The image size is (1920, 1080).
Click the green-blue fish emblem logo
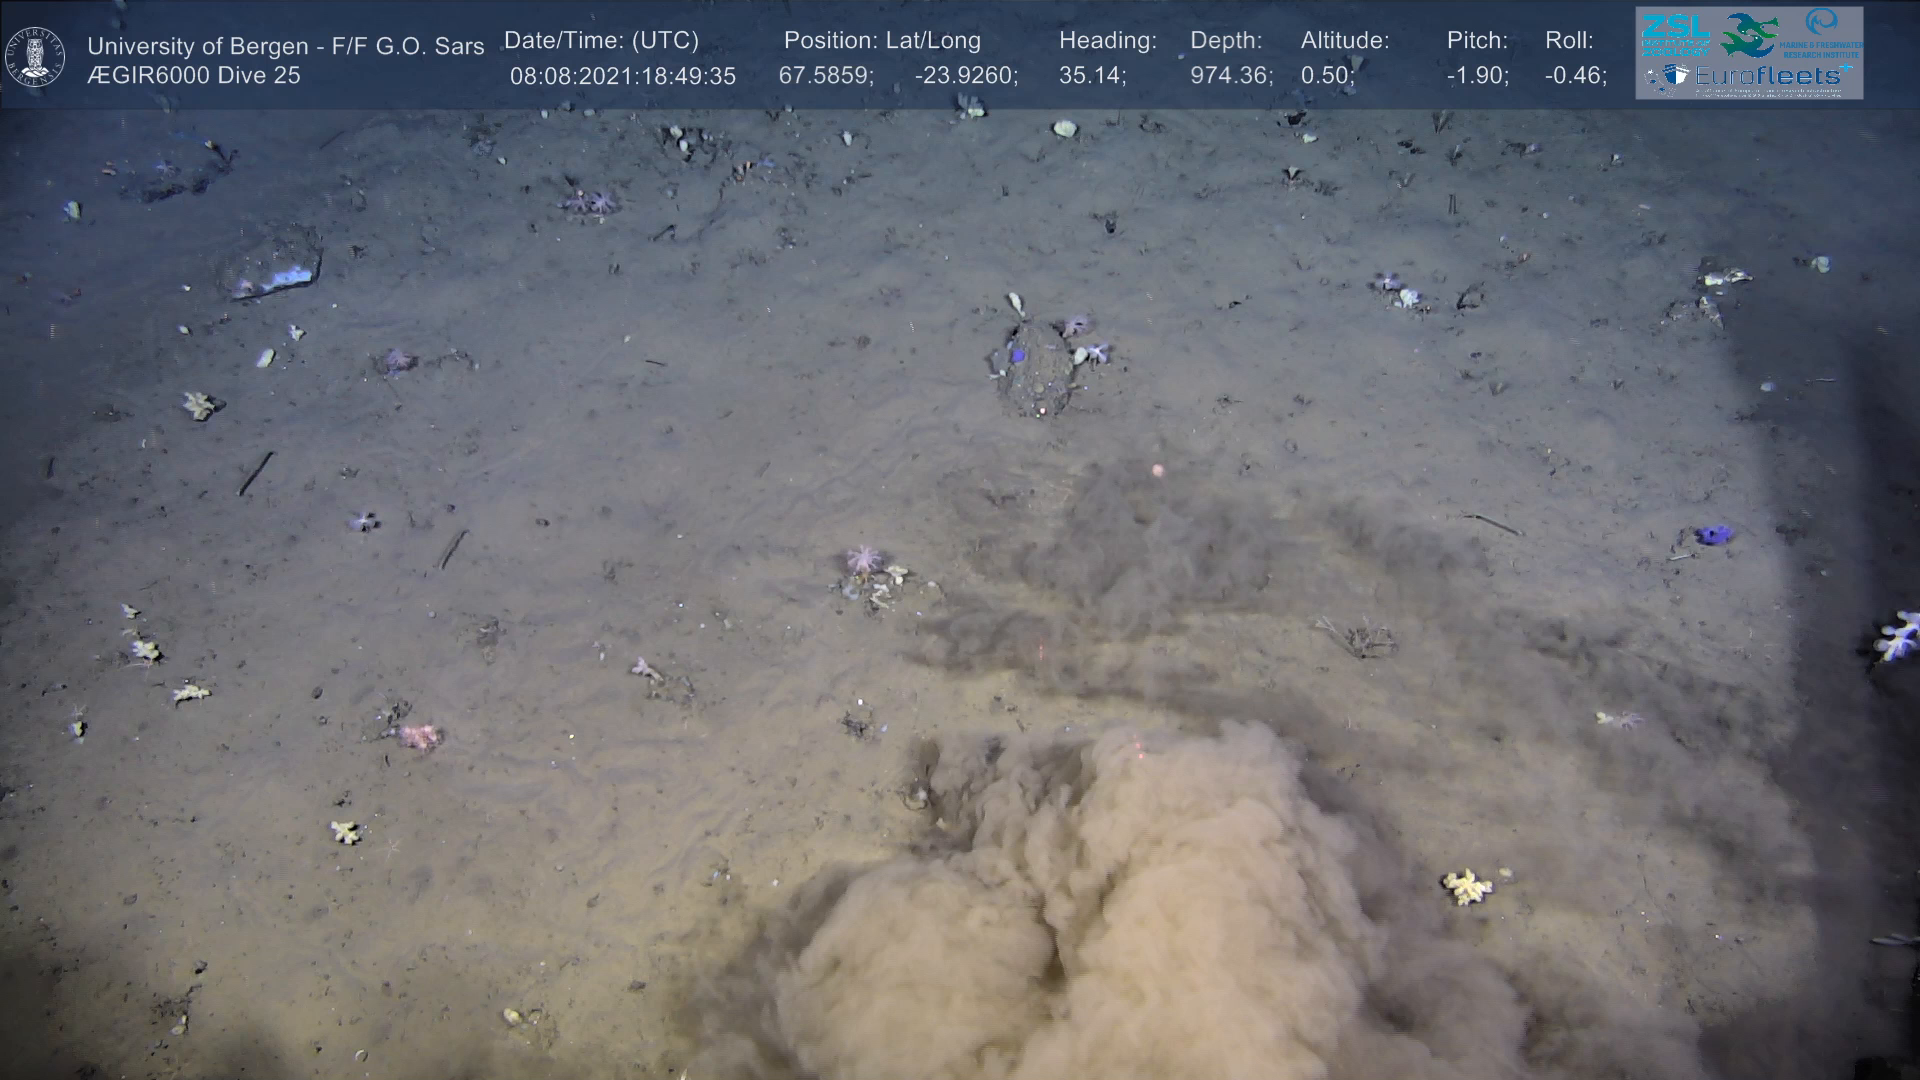pos(1748,35)
